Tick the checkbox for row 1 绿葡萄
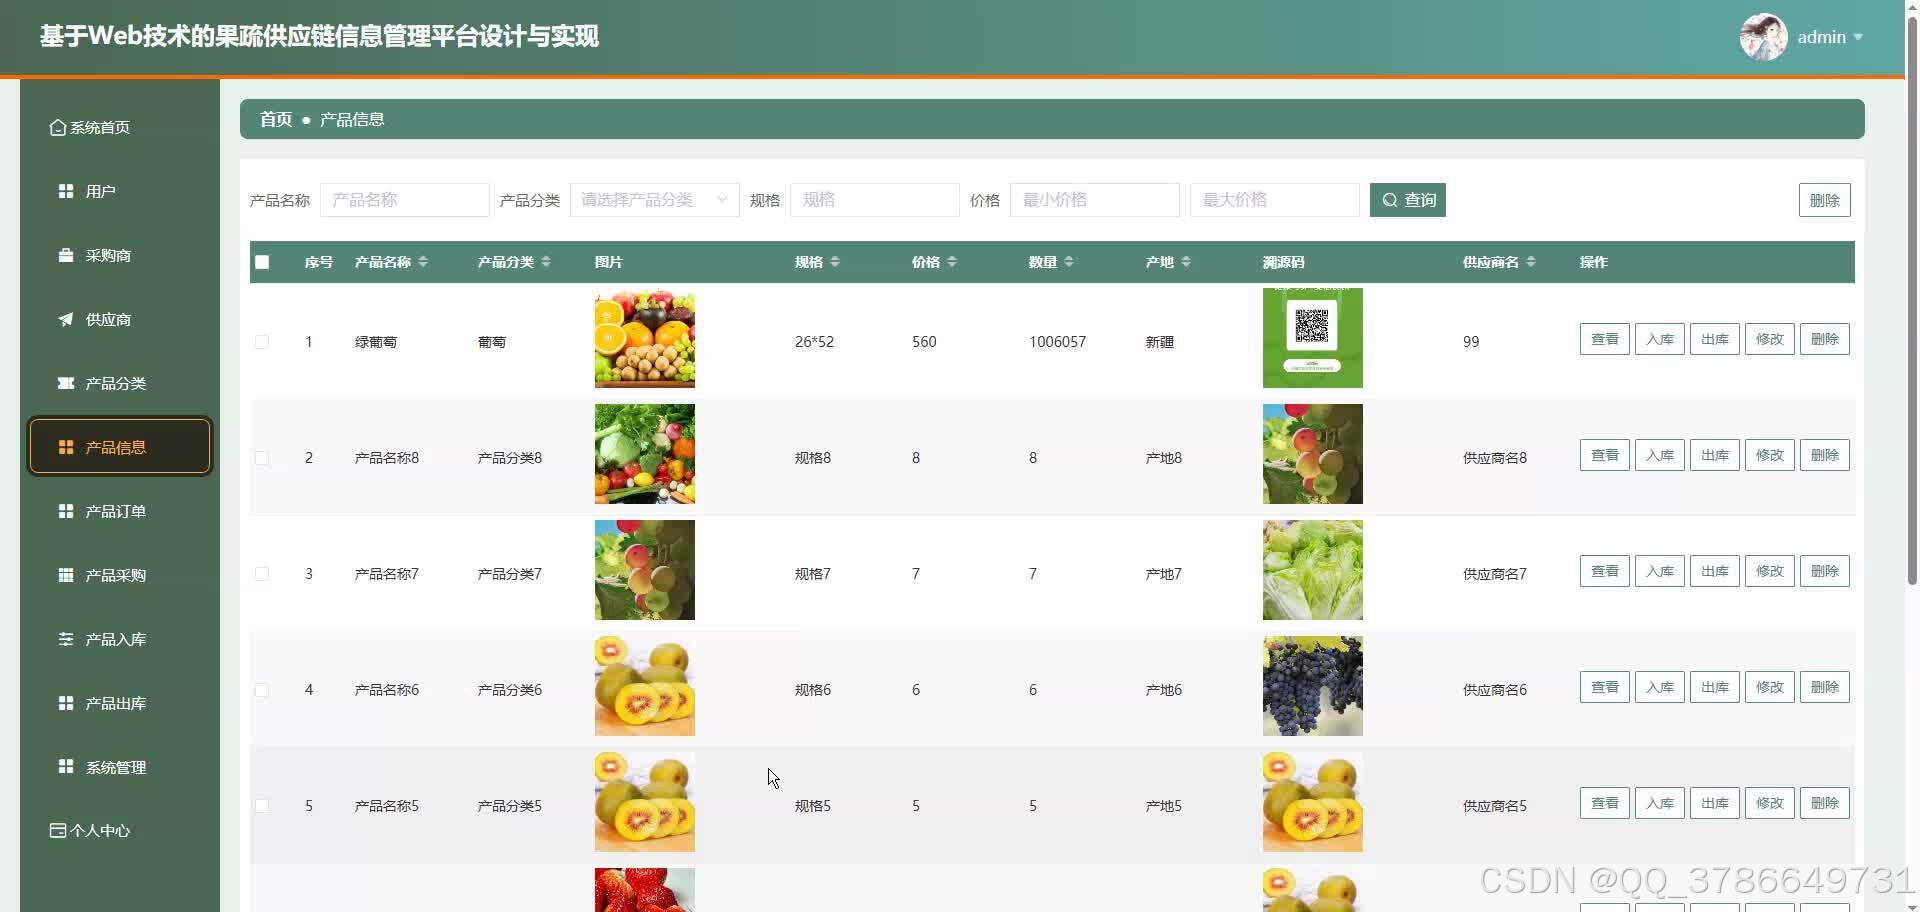 [262, 341]
